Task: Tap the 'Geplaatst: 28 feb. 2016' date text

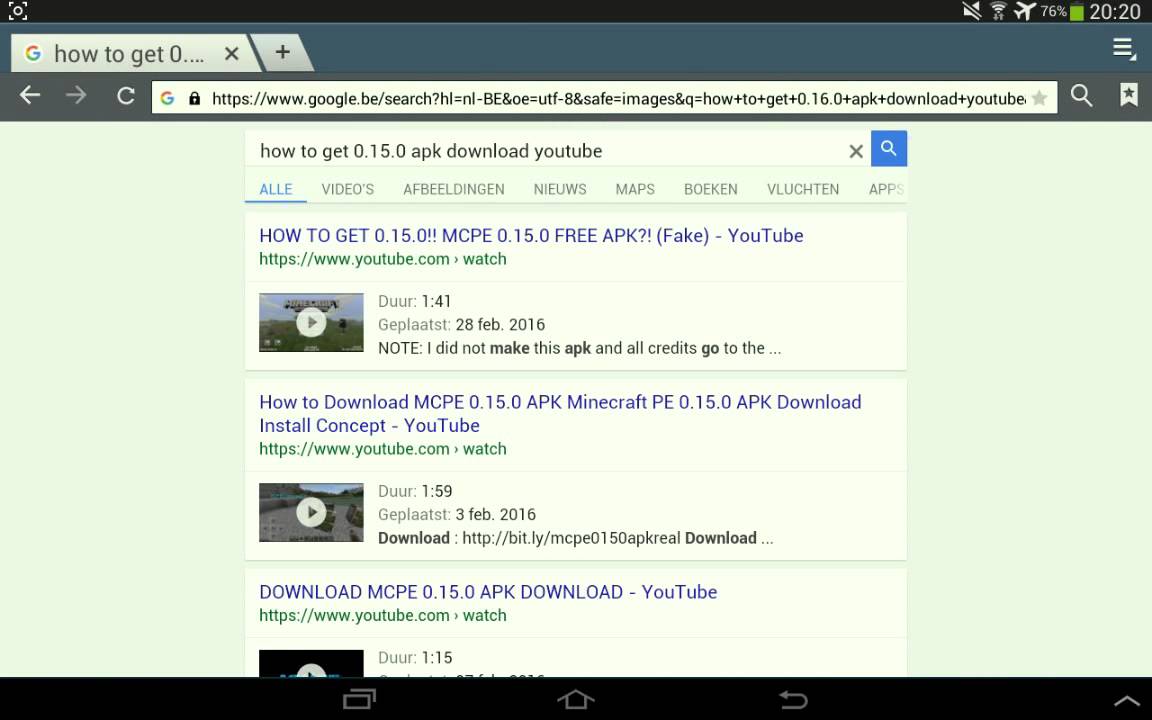Action: (x=461, y=325)
